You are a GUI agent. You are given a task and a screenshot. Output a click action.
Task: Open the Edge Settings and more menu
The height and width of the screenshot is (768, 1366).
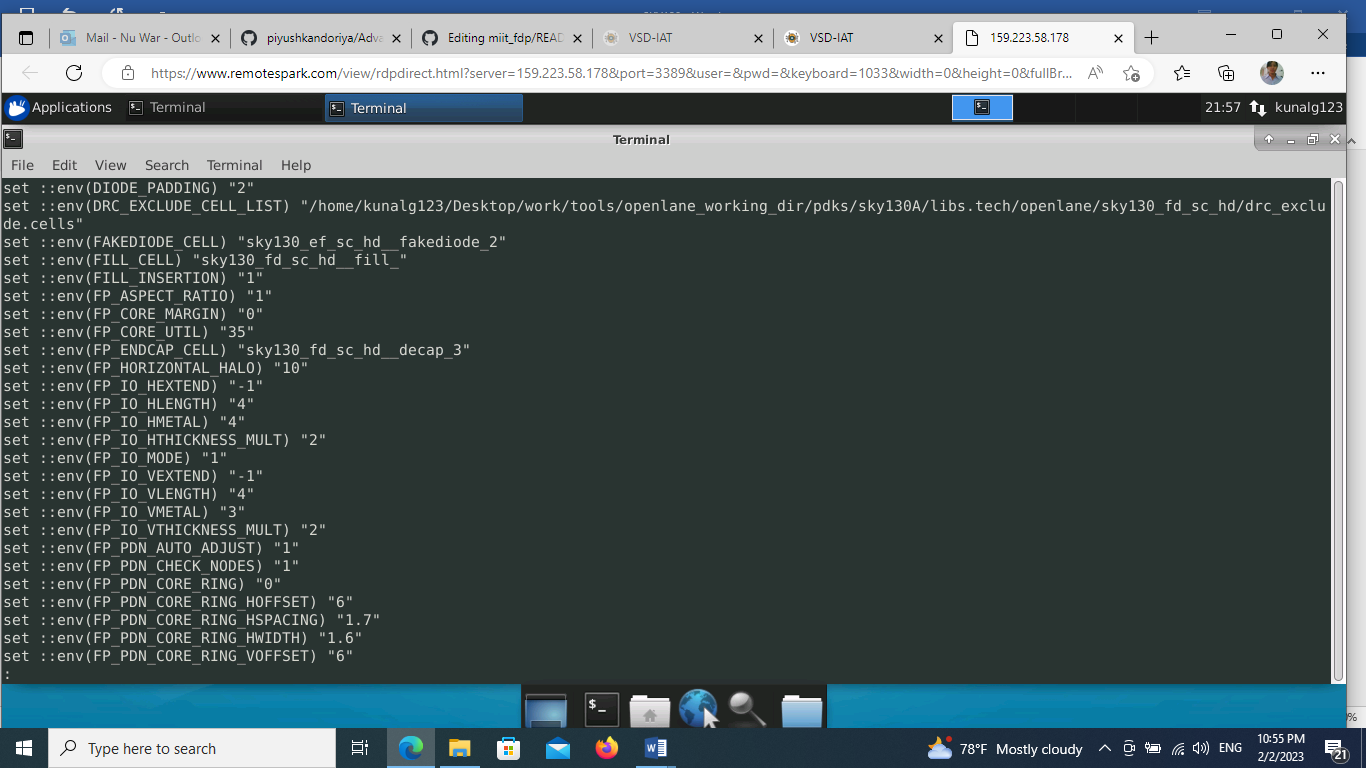1318,73
